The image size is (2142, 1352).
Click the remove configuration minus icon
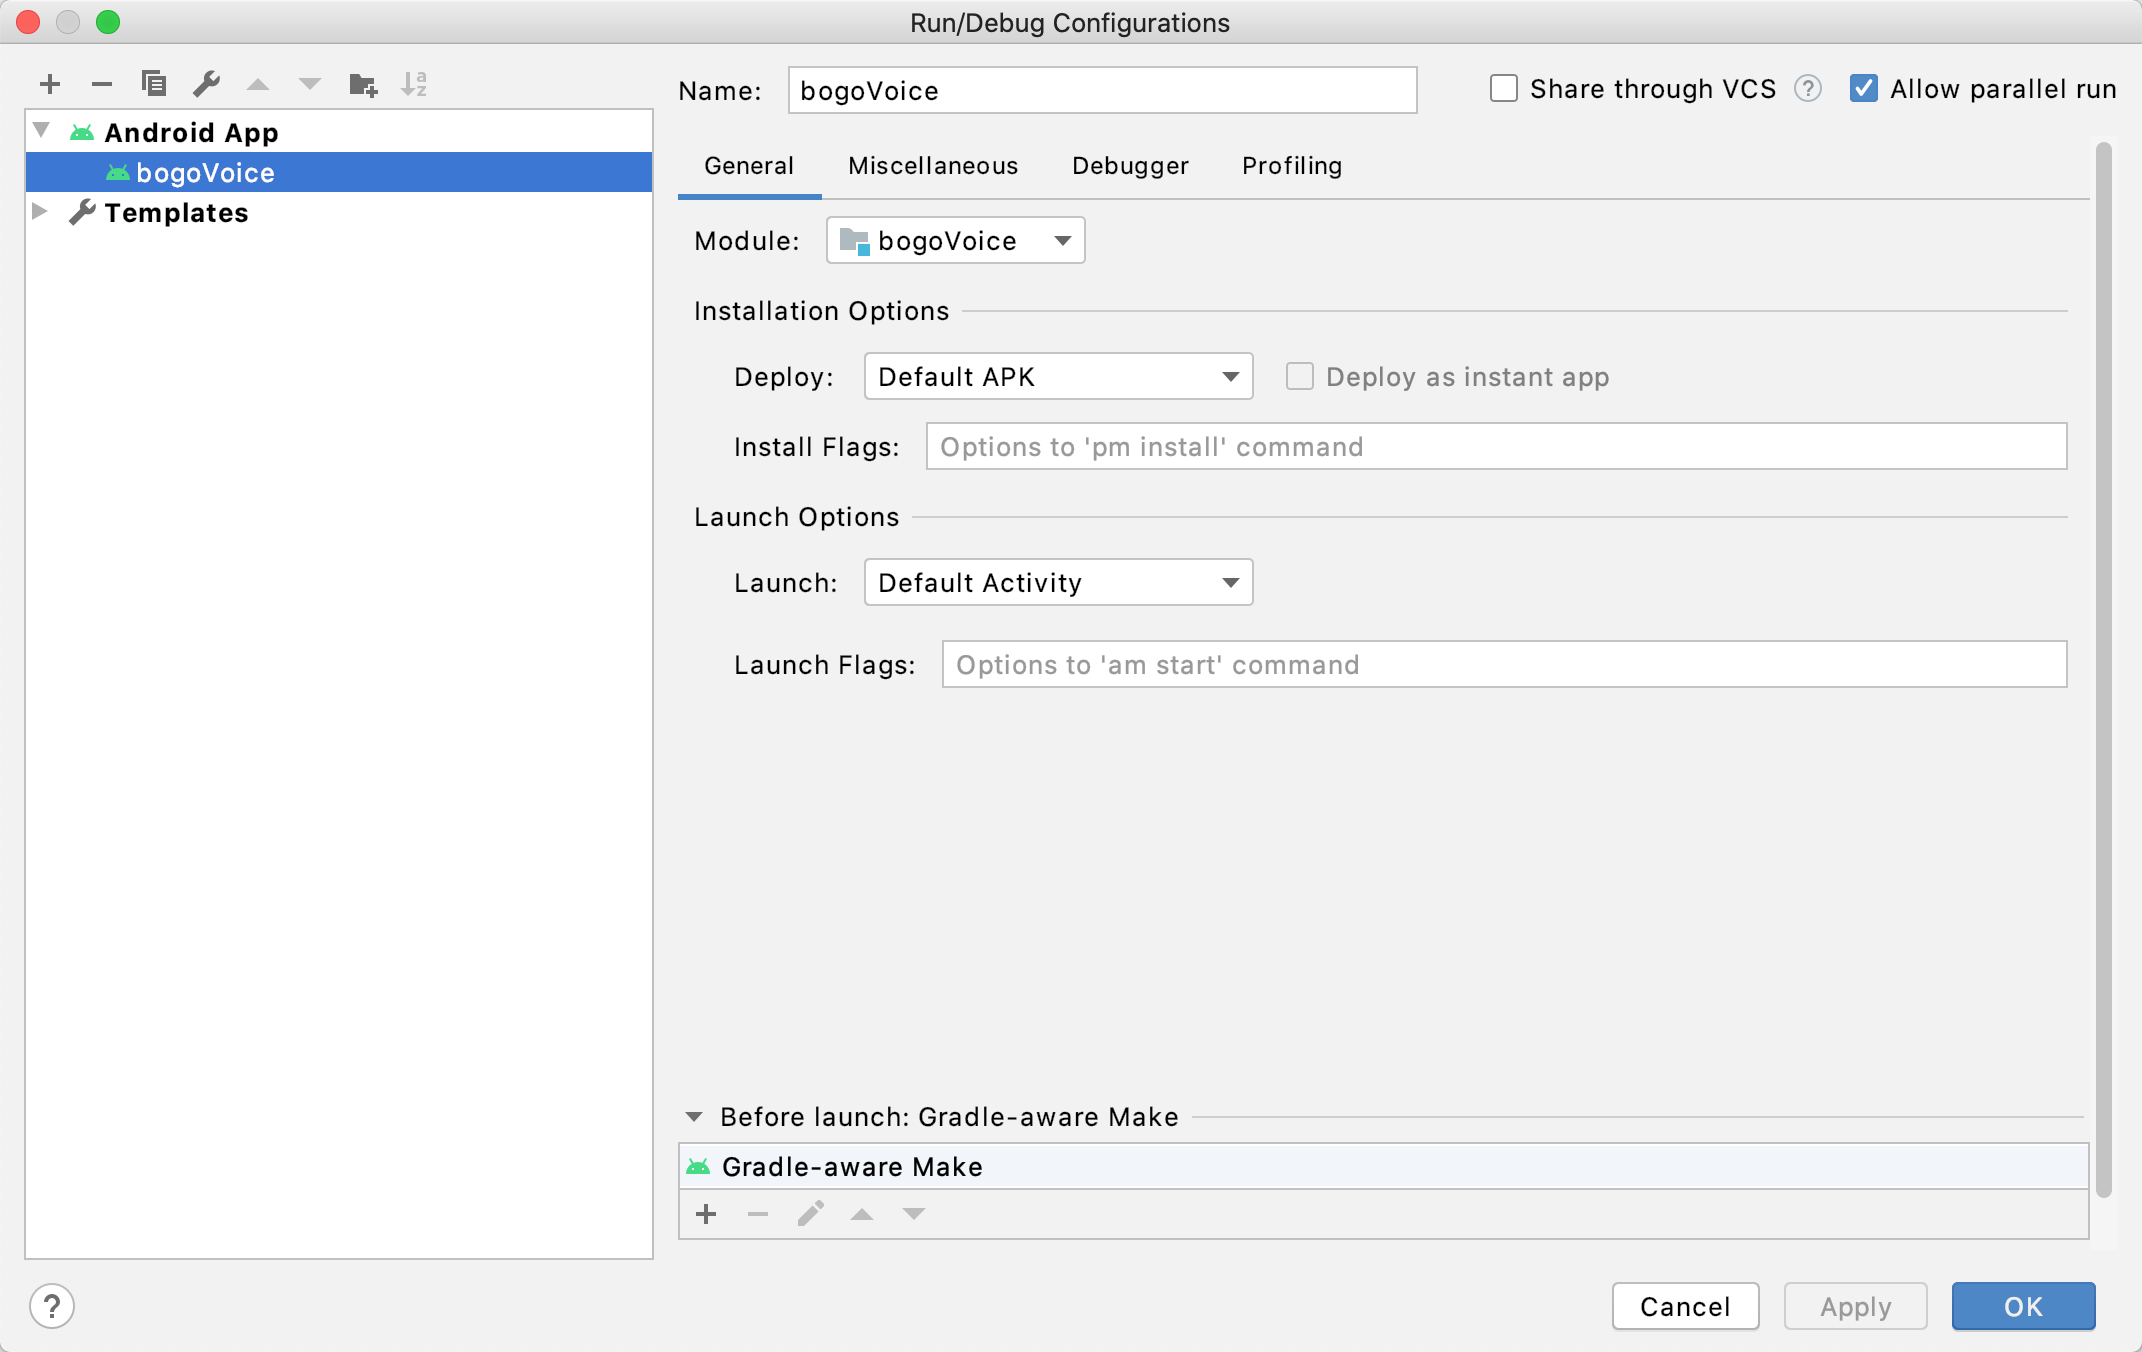click(x=102, y=84)
